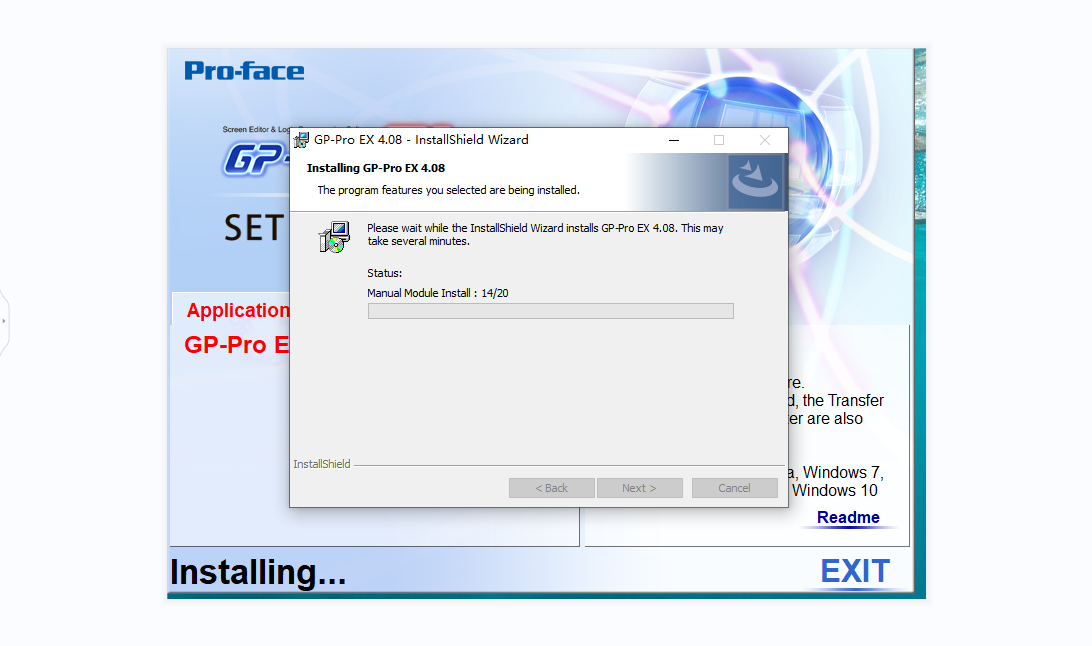The height and width of the screenshot is (646, 1092).
Task: Click the Pro-face logo
Action: pos(244,70)
